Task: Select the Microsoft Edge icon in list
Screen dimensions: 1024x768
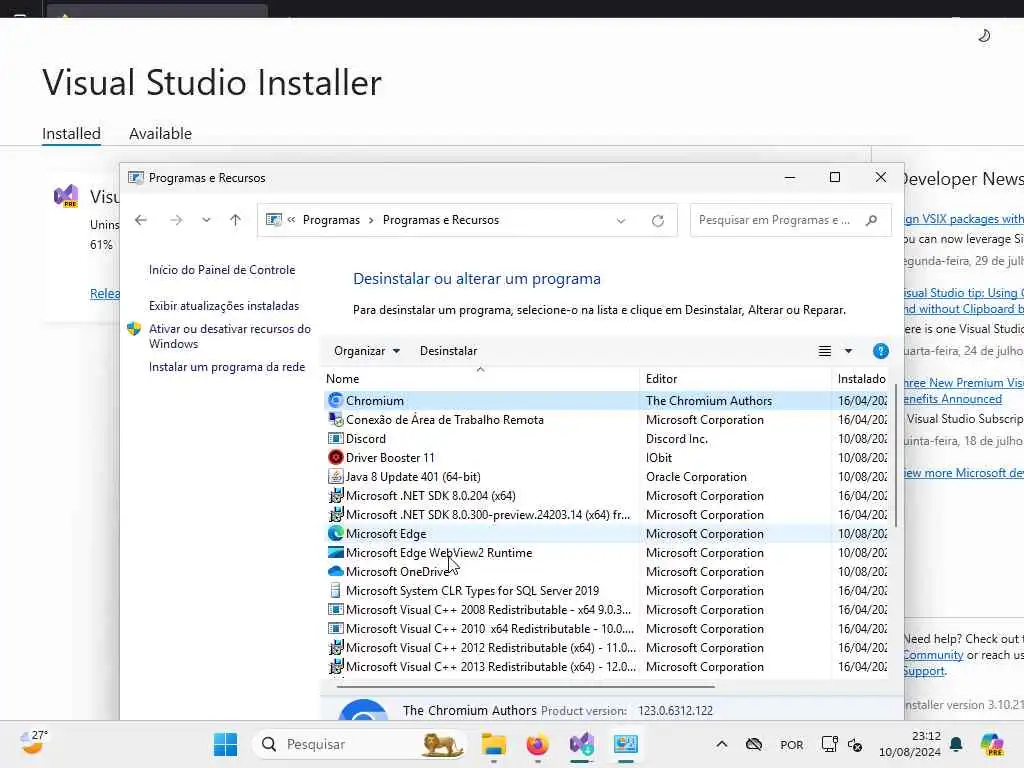Action: 336,533
